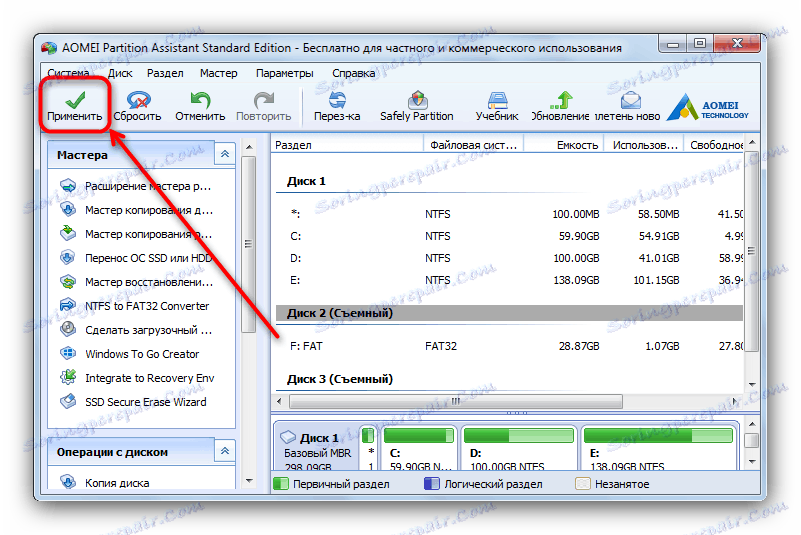Click Незанятое legend swatch
801x535 pixels.
(x=582, y=484)
